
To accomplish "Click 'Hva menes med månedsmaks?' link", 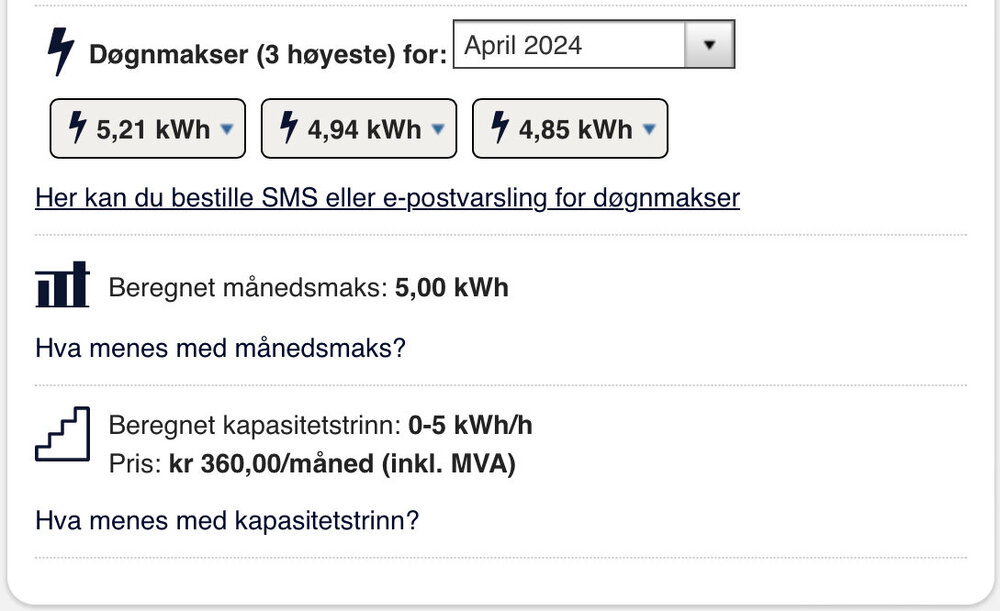I will pos(220,349).
